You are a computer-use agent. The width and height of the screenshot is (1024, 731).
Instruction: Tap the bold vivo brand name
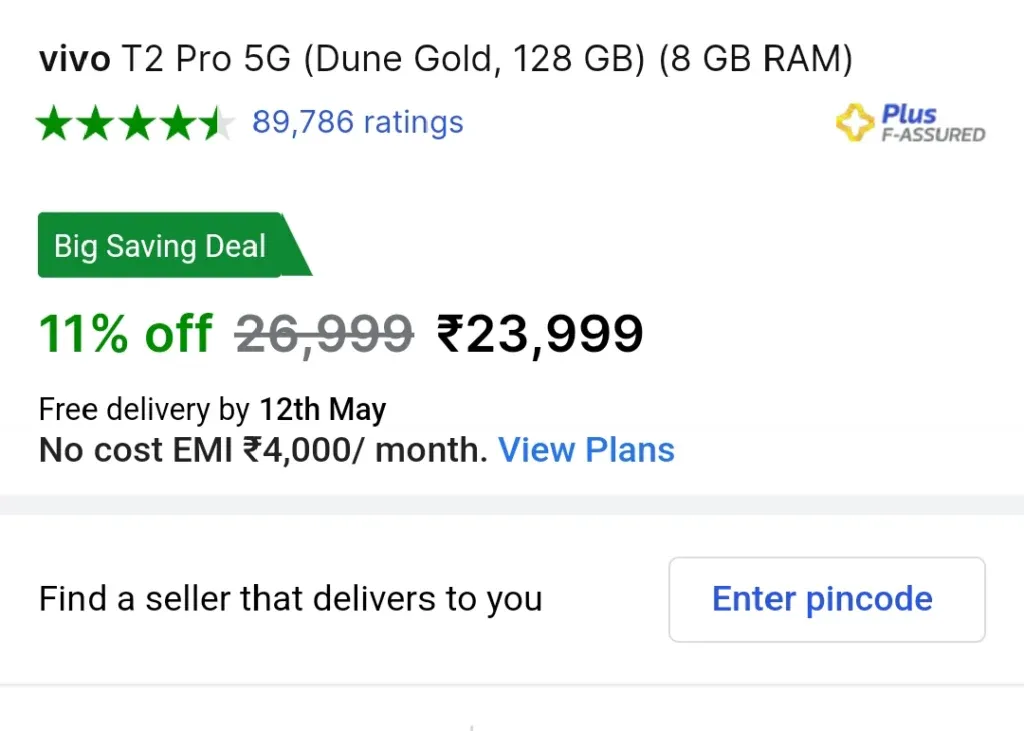(x=74, y=59)
